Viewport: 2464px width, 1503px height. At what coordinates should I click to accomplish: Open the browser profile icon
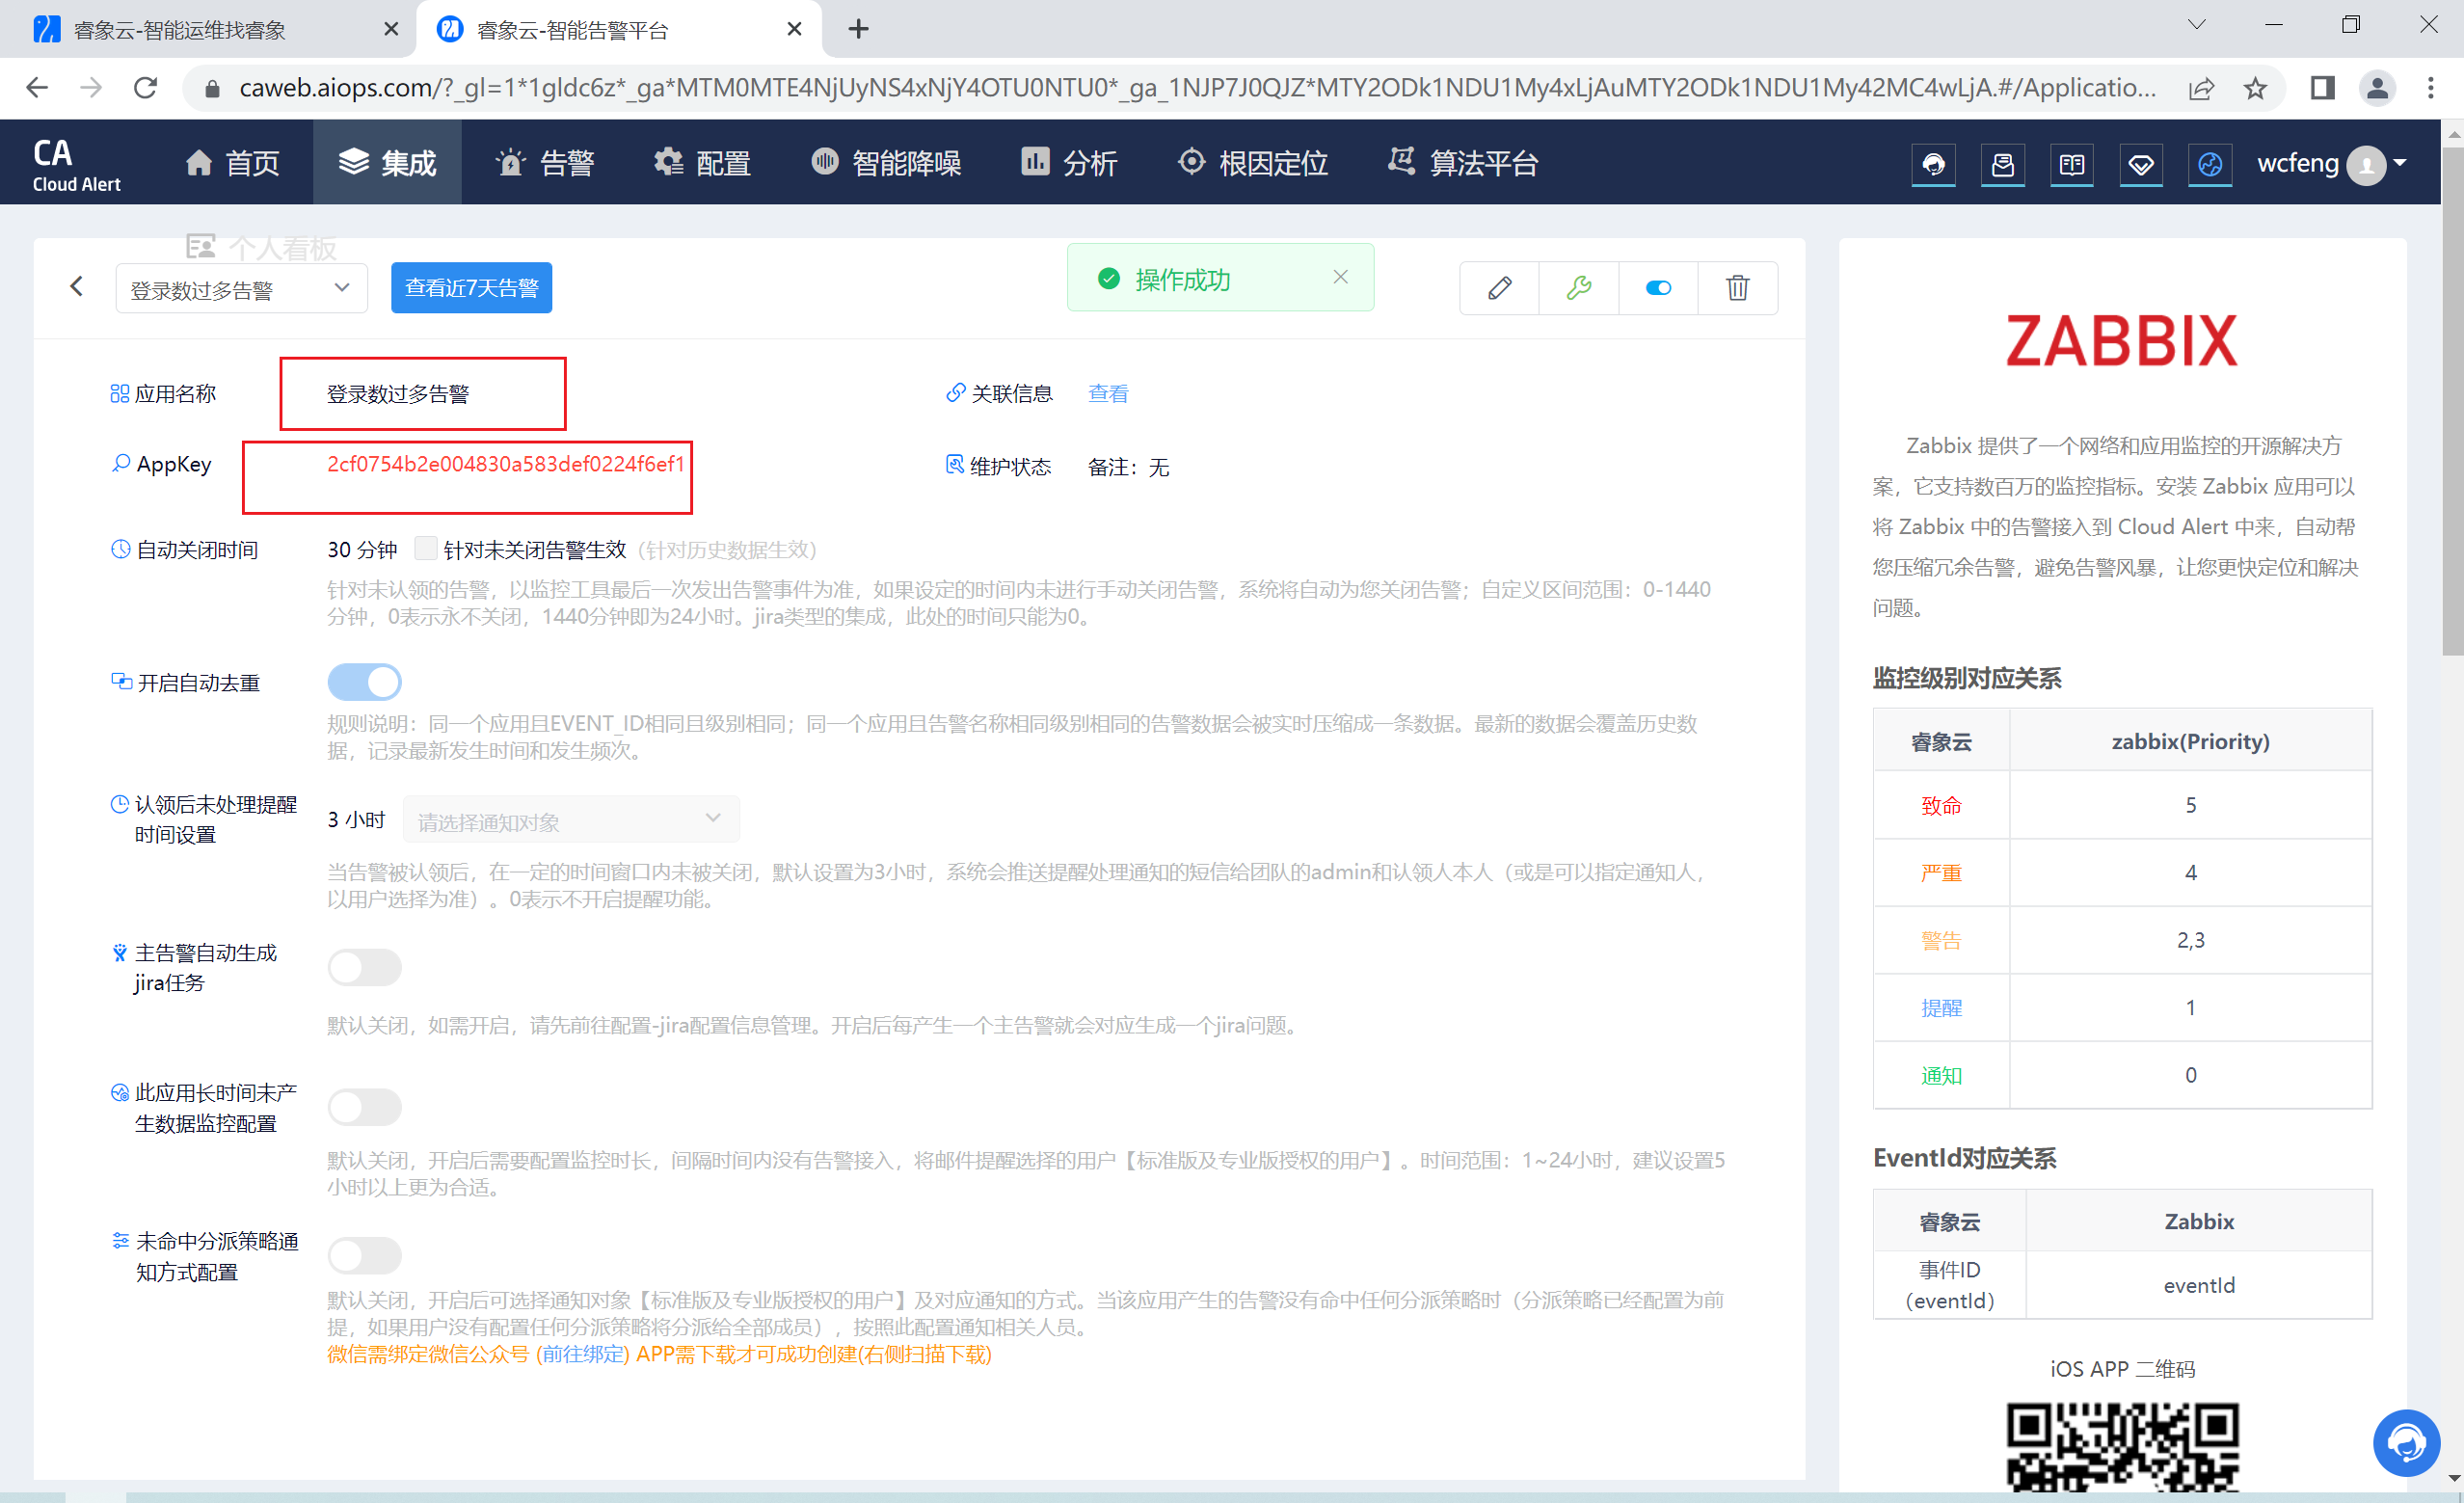point(2377,88)
